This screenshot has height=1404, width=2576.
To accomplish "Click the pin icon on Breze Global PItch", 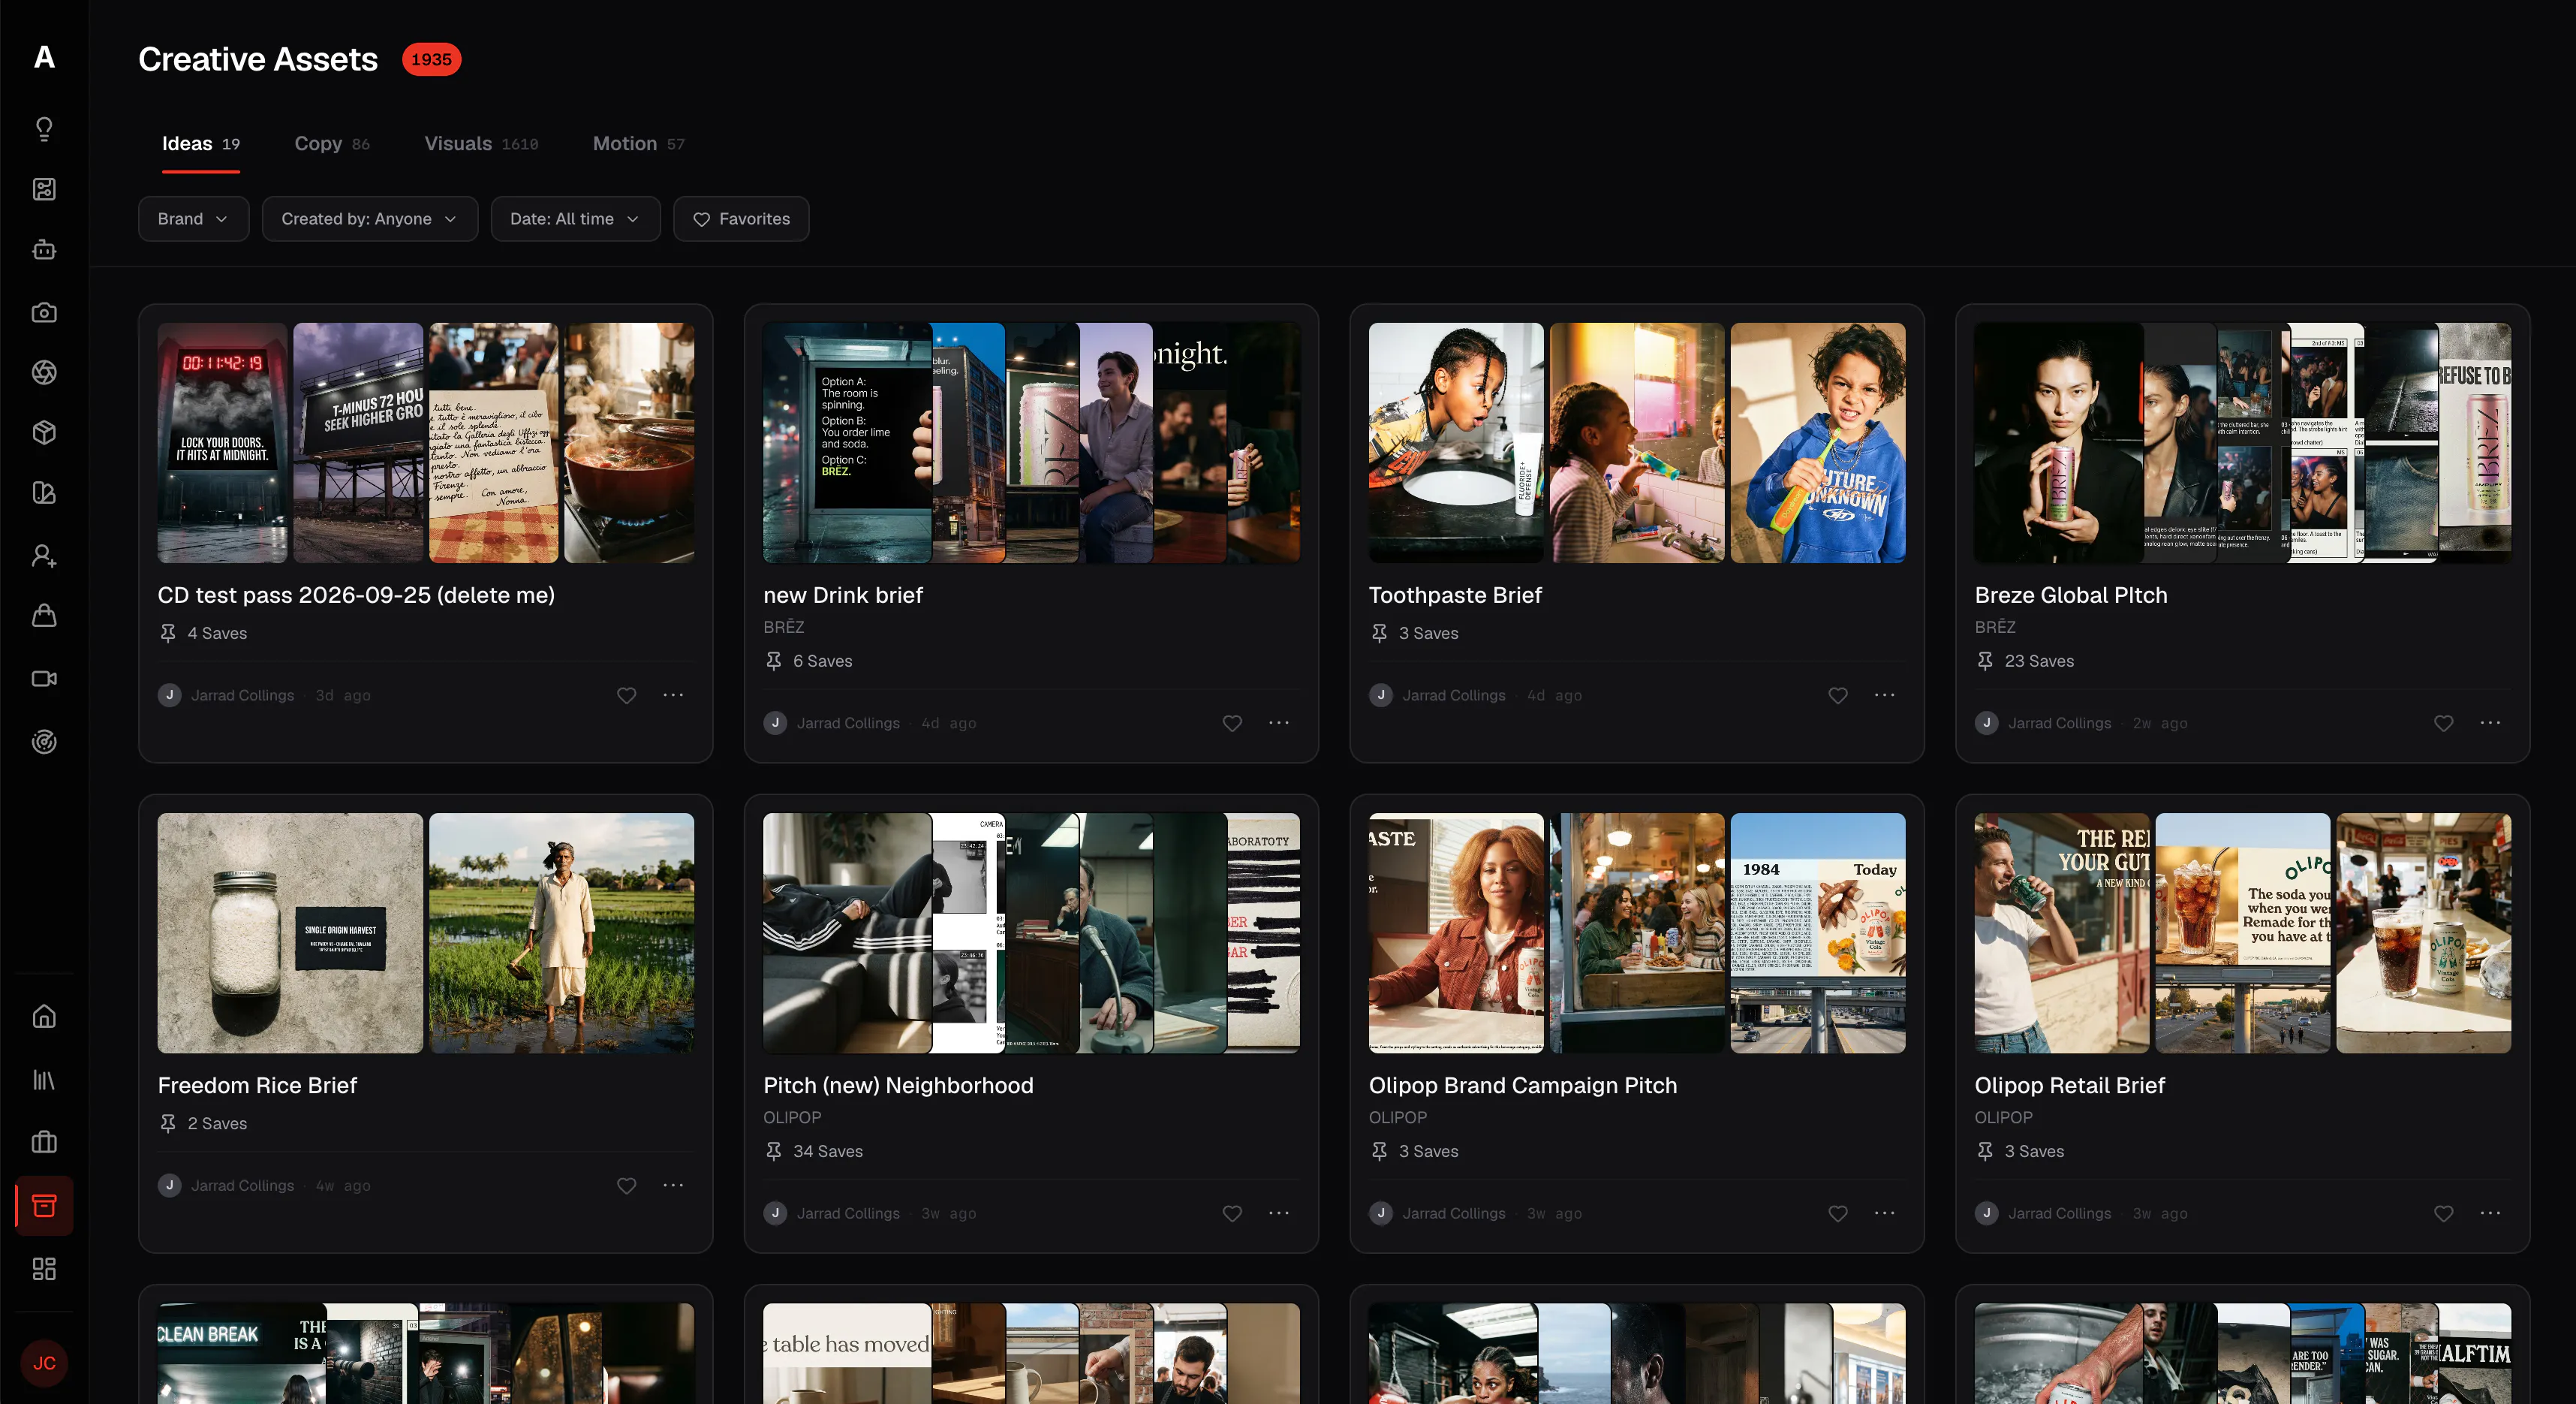I will tap(1985, 661).
